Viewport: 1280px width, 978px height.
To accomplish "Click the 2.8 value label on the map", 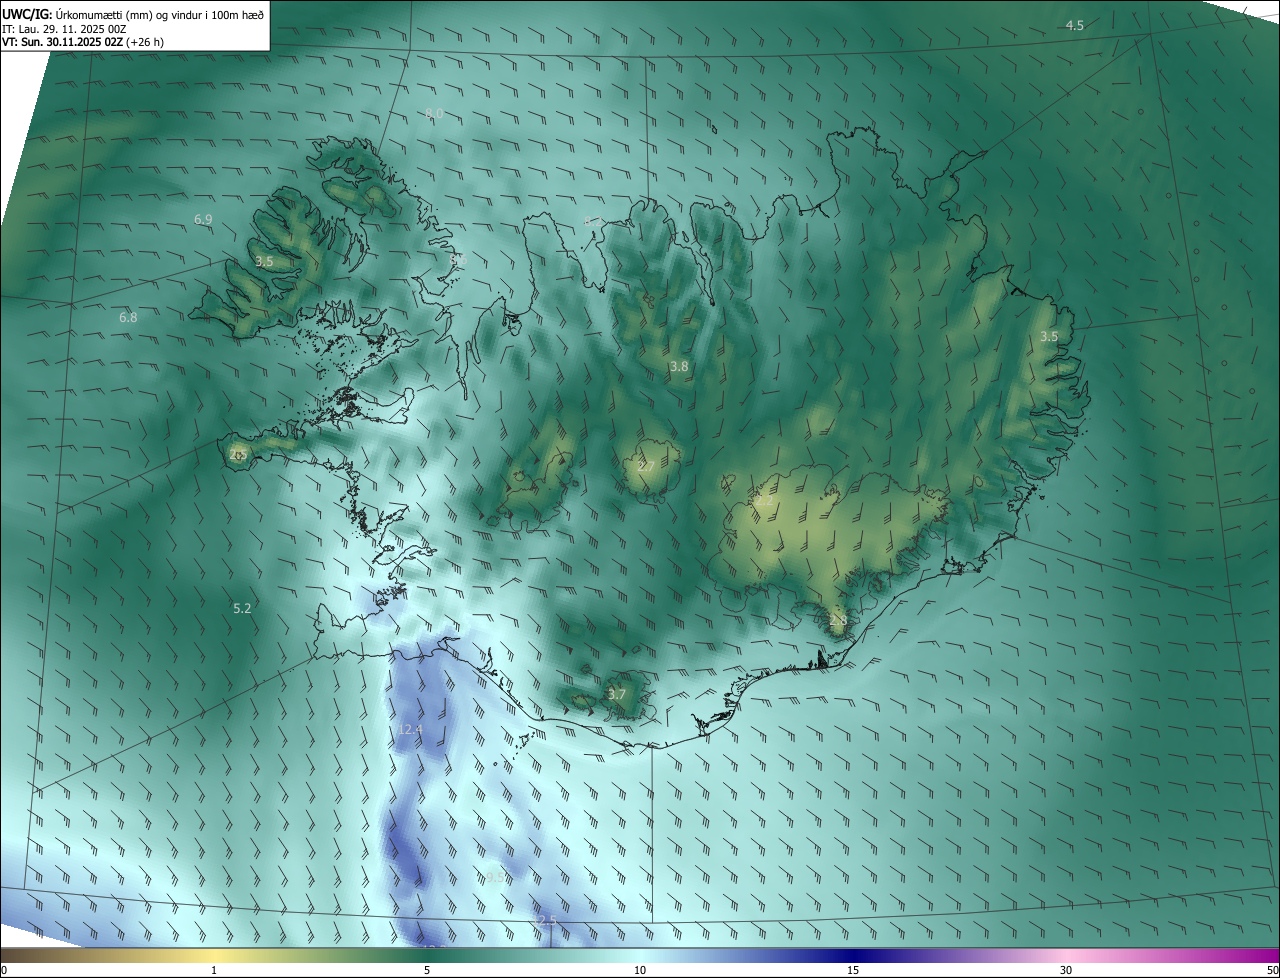I will click(x=838, y=621).
